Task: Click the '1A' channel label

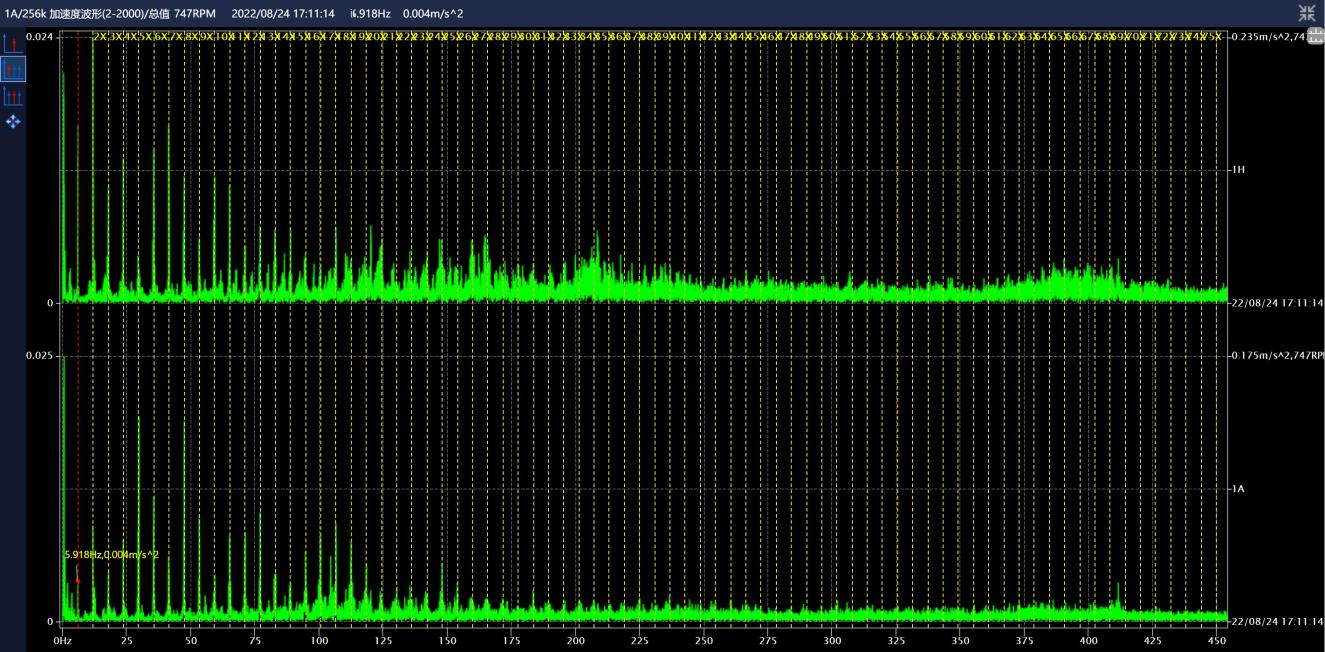Action: [x=1239, y=489]
